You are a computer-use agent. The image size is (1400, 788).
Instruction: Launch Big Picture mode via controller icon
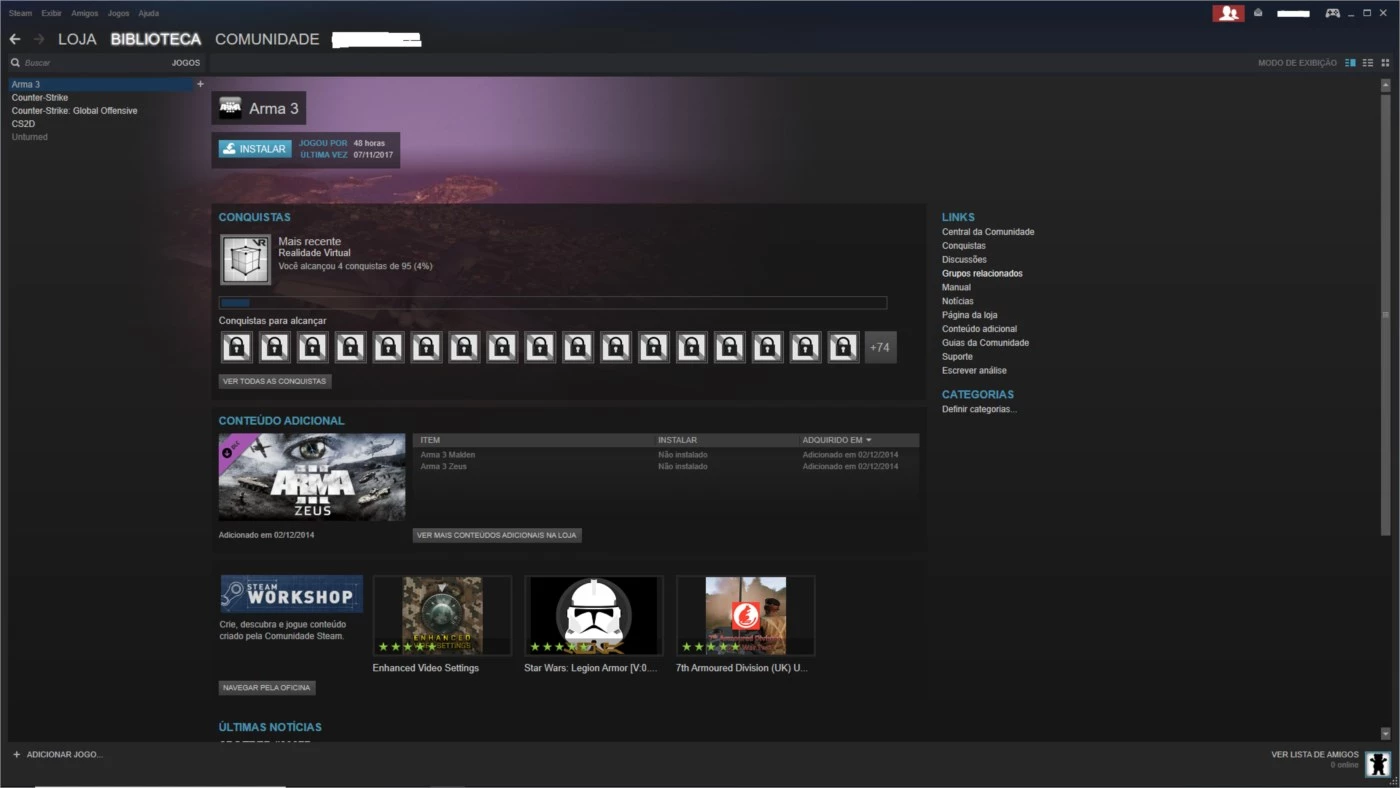pyautogui.click(x=1332, y=13)
